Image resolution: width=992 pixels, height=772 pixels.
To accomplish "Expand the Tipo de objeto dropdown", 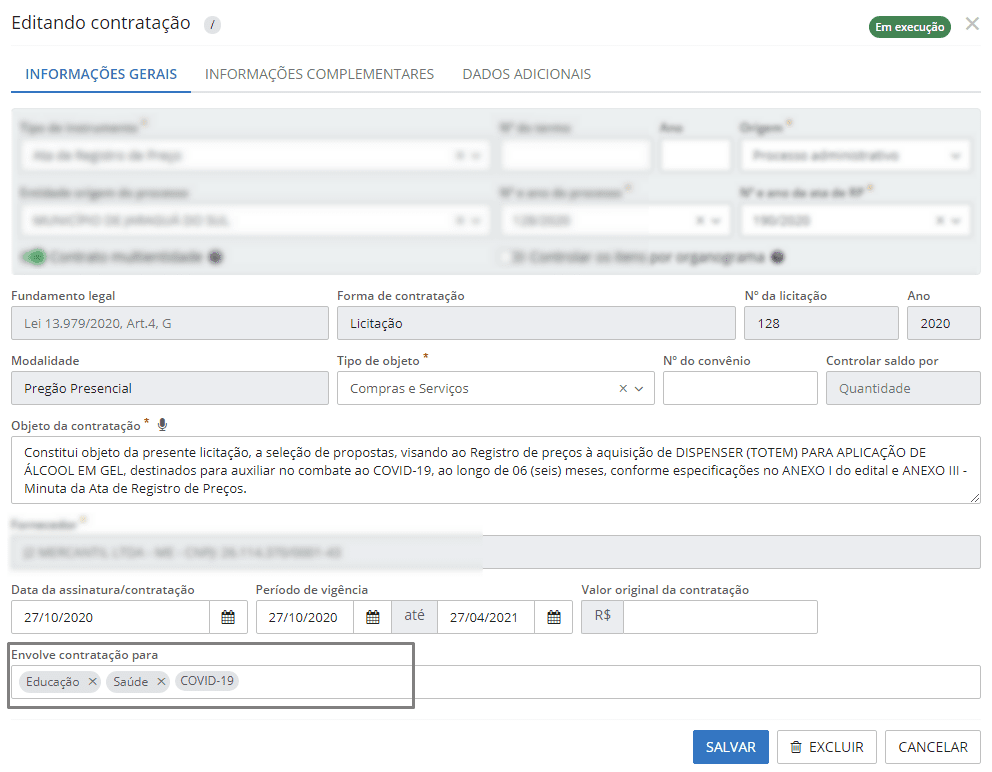I will point(640,388).
